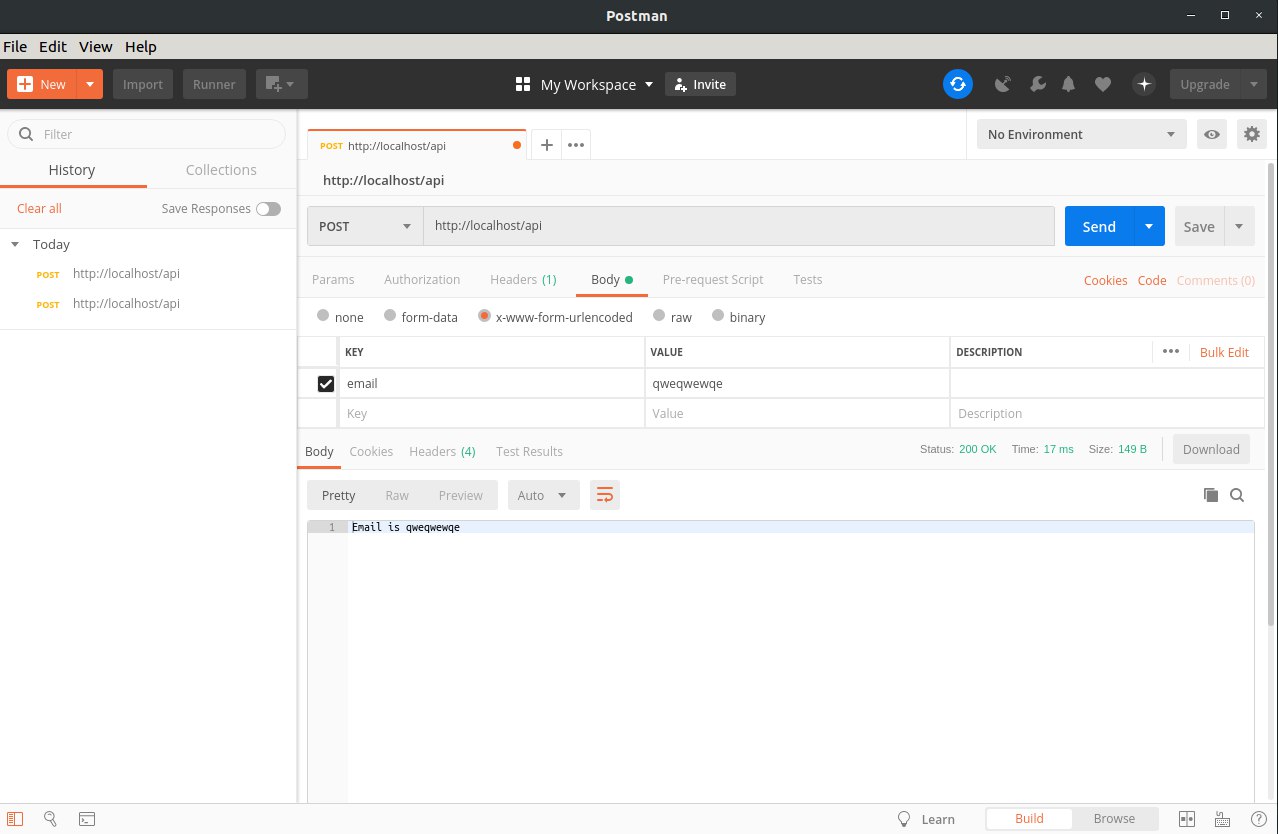
Task: Select form-data body type
Action: tap(390, 315)
